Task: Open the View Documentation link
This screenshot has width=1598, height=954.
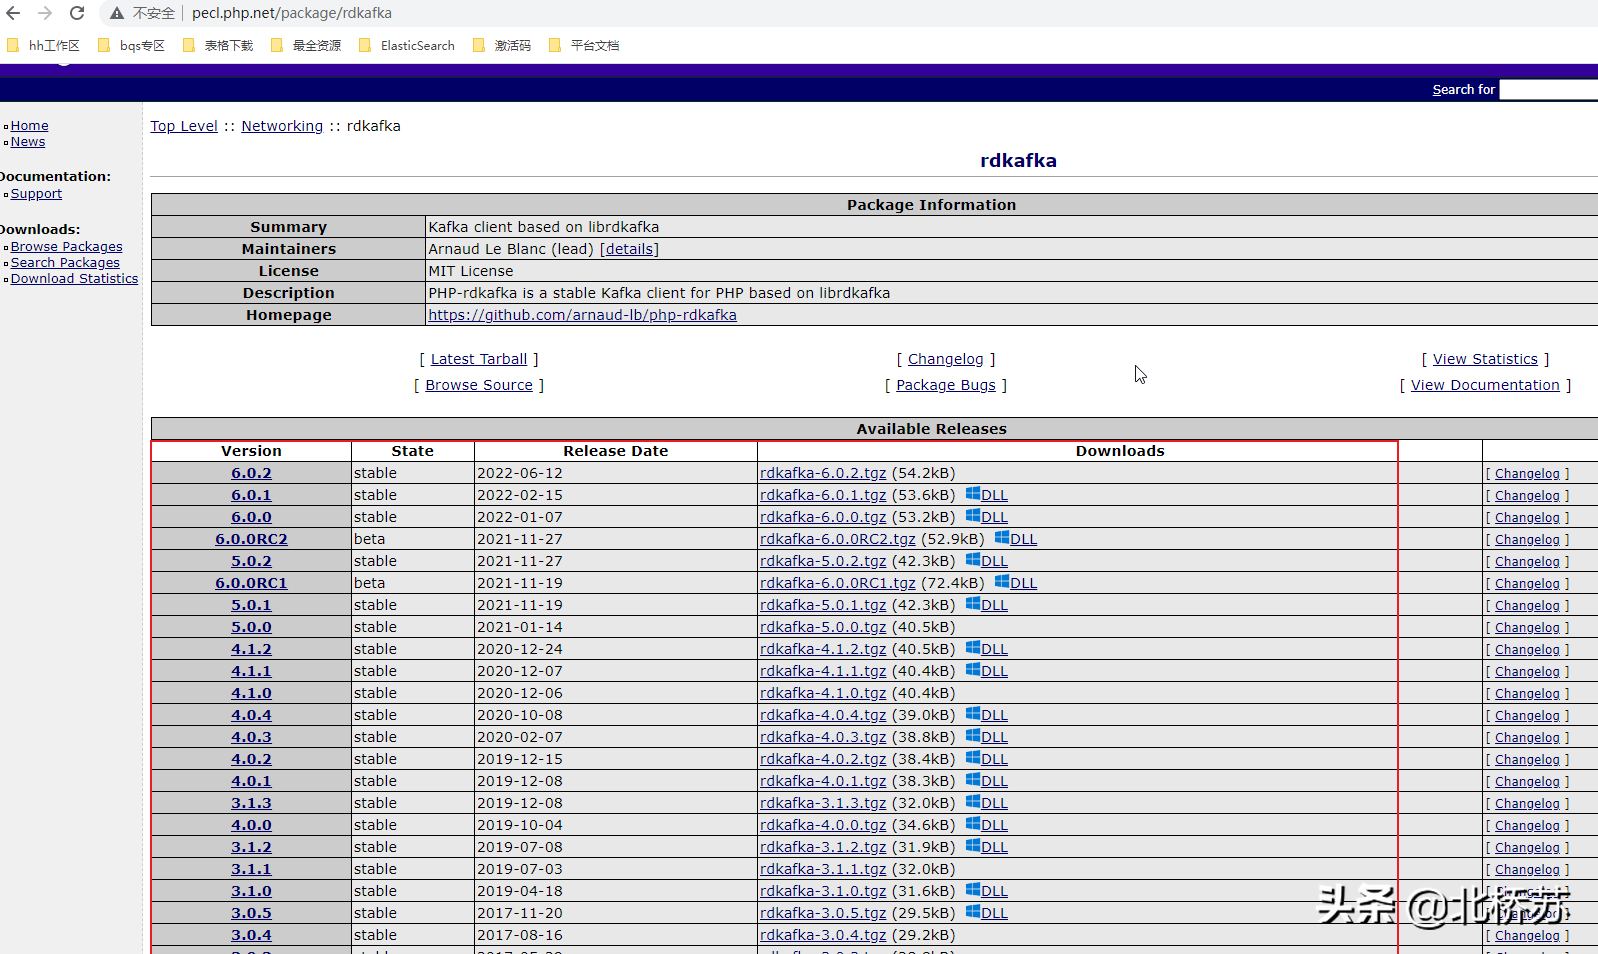Action: point(1485,385)
